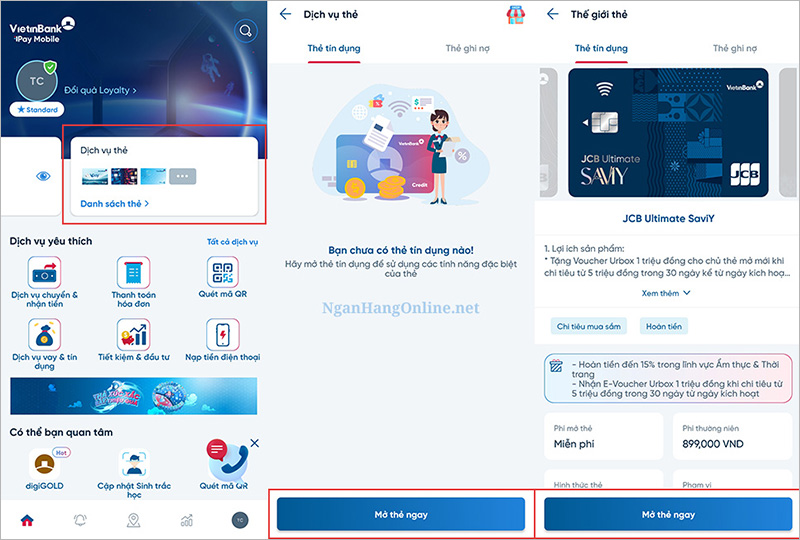Open Danh sách thẻ list
Viewport: 800px width, 540px height.
[115, 204]
